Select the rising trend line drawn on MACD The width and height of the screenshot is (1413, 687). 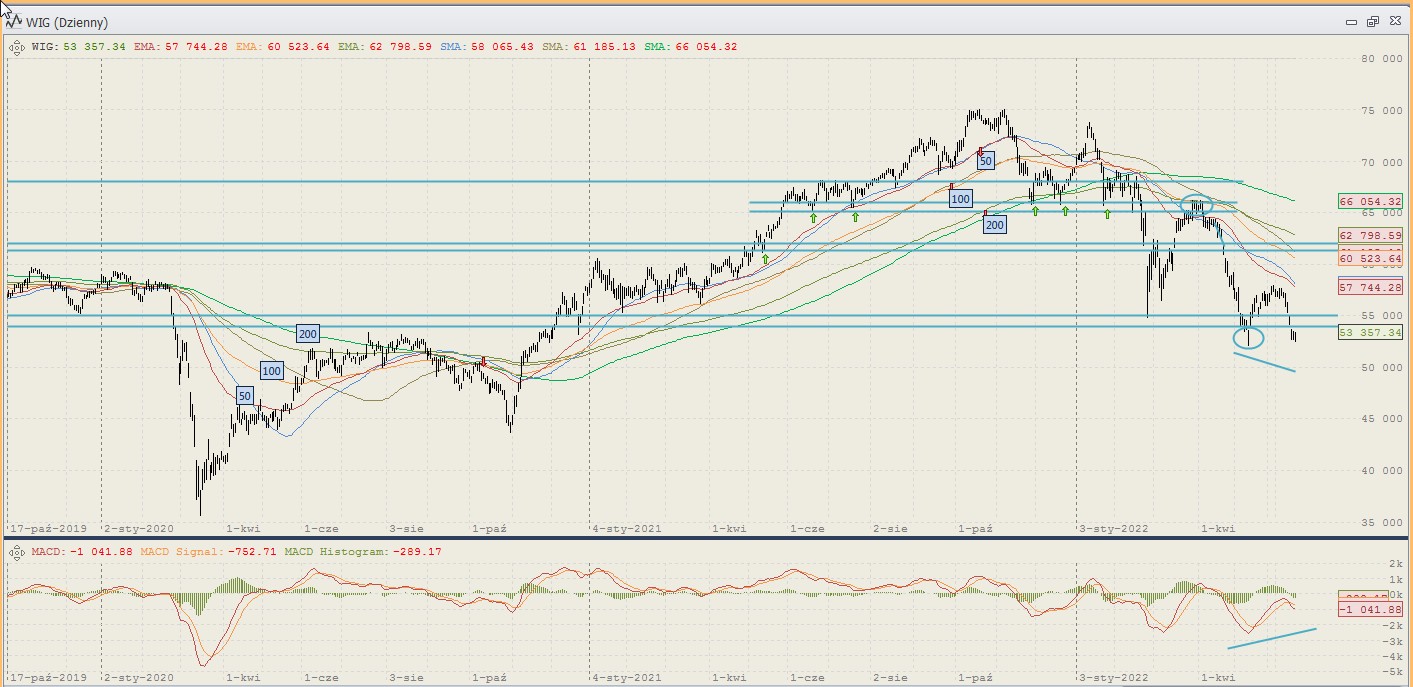click(1272, 639)
